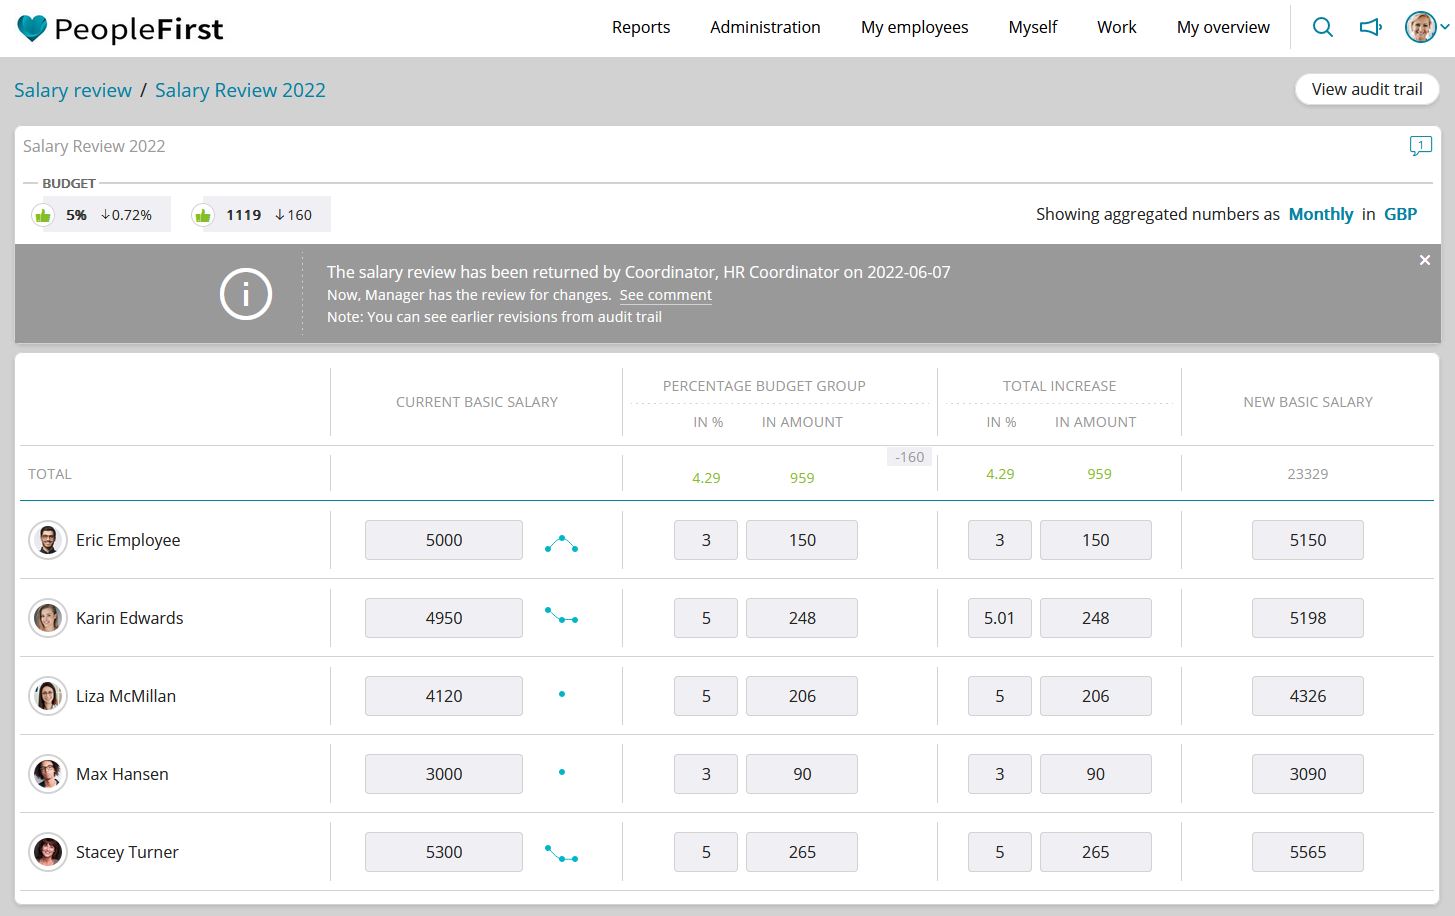Change the GBP currency selection
1455x916 pixels.
tap(1400, 214)
